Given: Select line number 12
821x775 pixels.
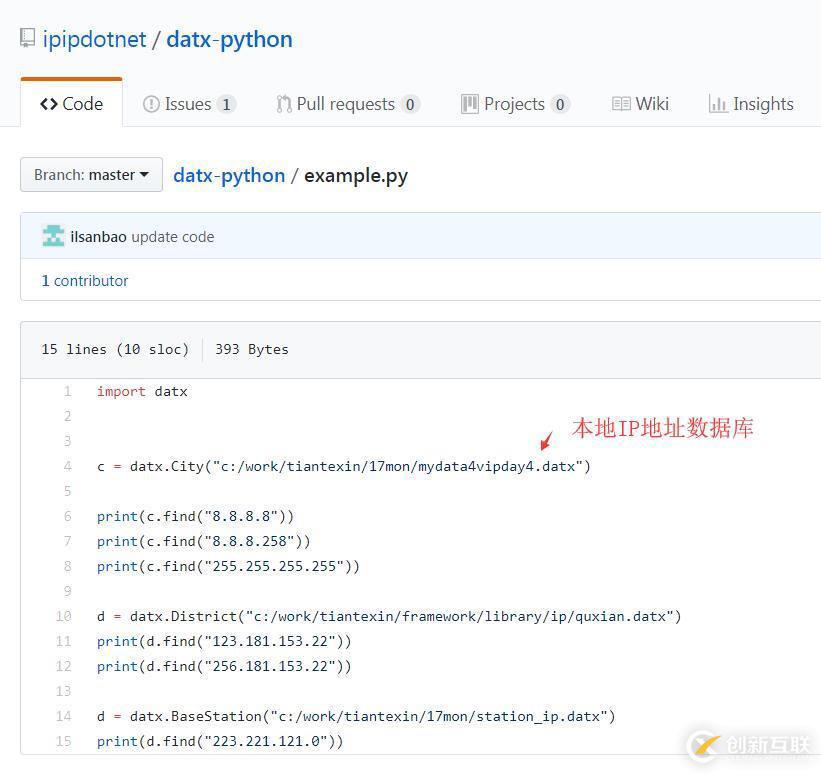Looking at the screenshot, I should [x=64, y=667].
